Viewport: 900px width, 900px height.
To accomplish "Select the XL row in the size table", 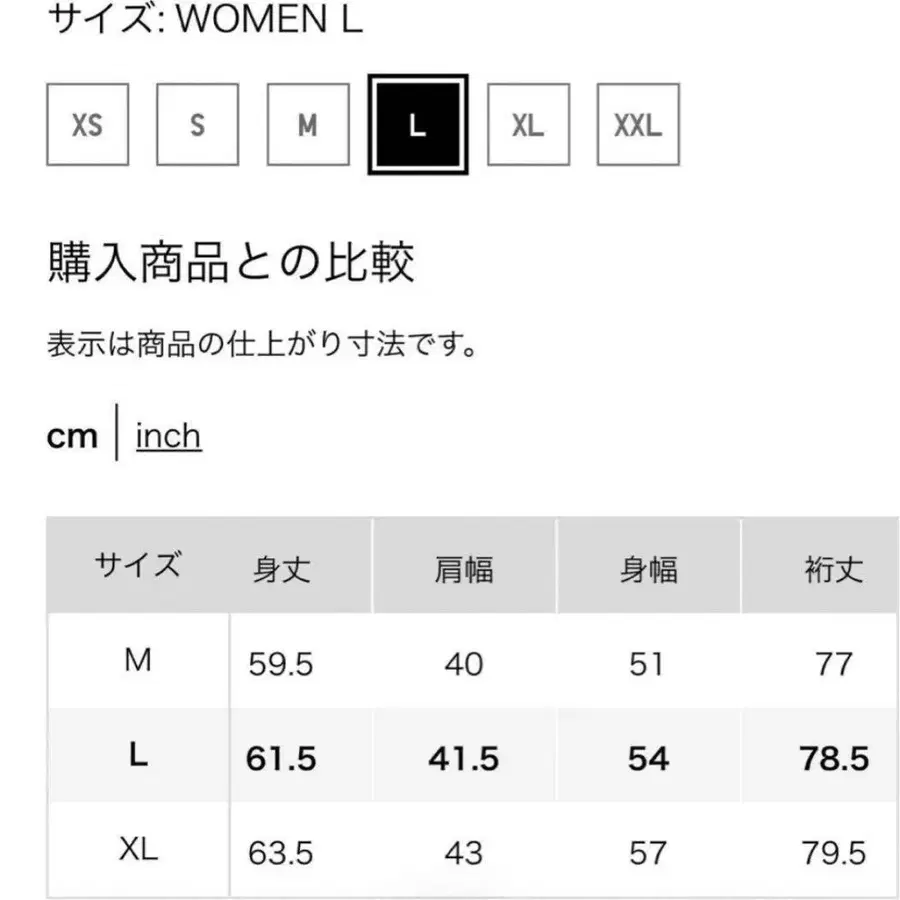I will click(x=139, y=852).
